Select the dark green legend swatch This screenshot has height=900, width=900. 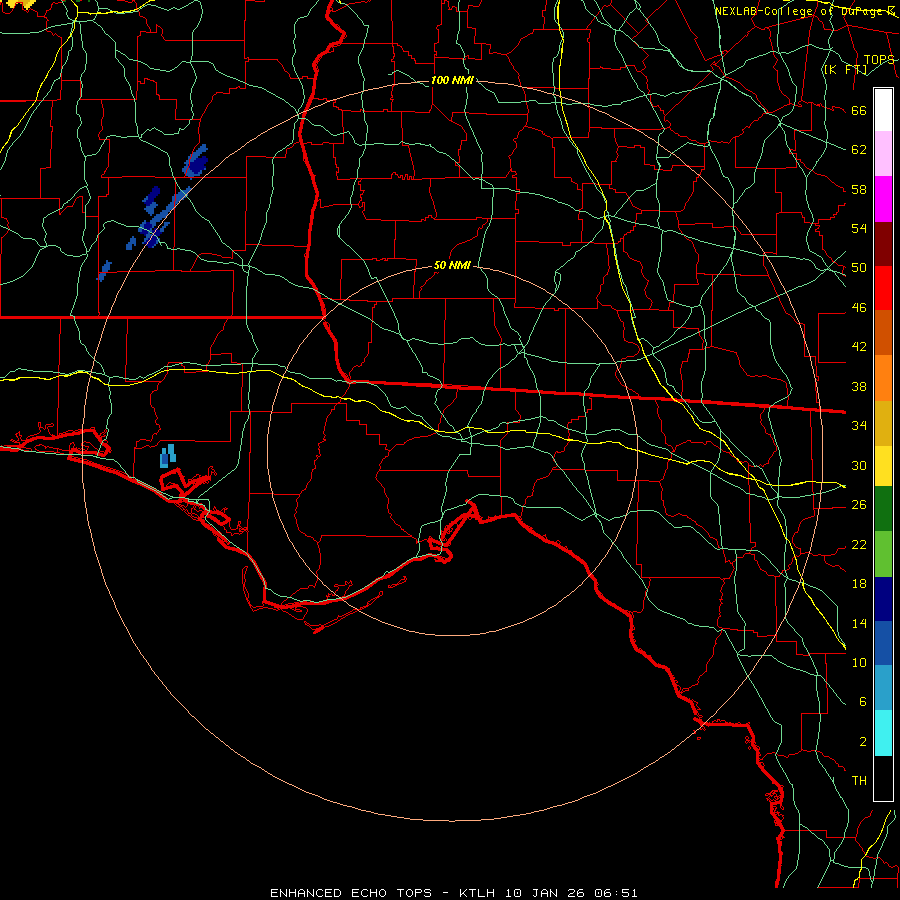pyautogui.click(x=883, y=509)
